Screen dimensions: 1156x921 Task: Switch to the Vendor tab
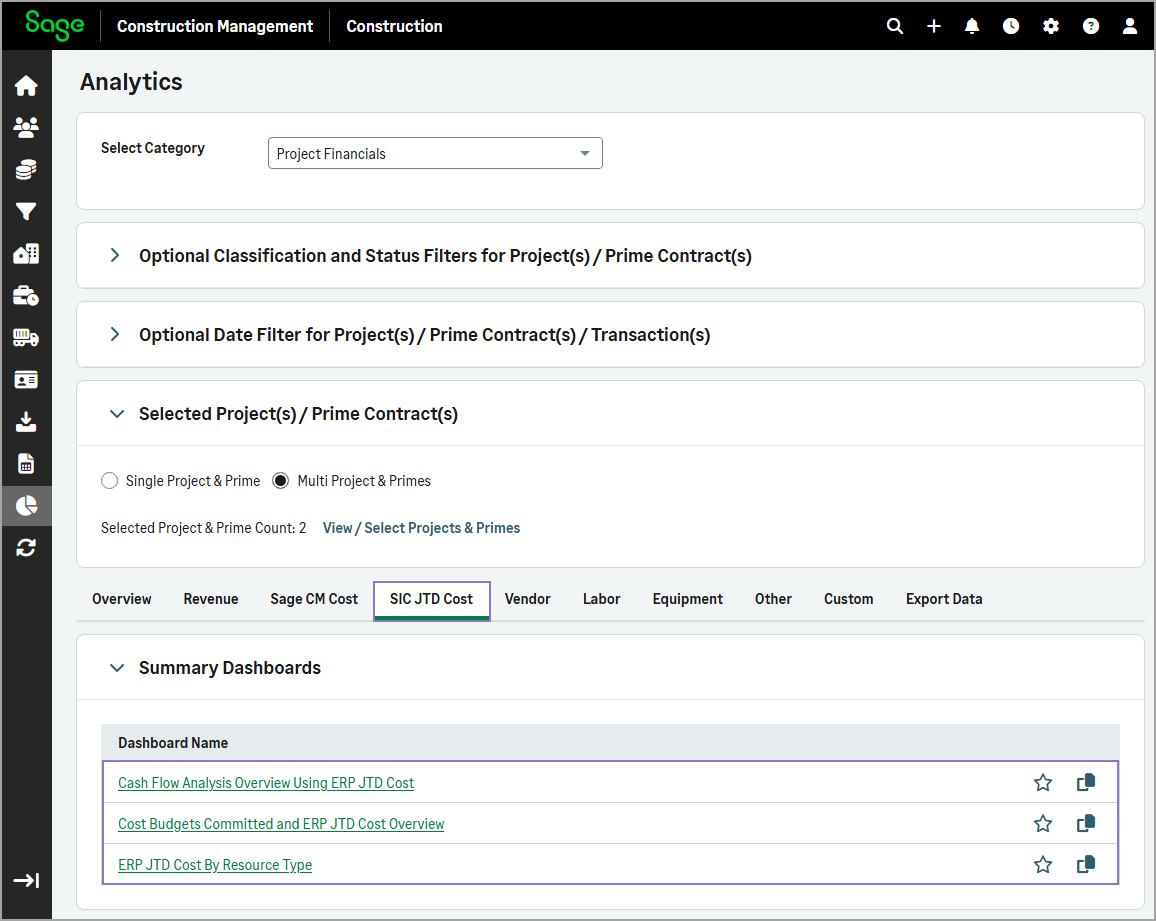(527, 599)
